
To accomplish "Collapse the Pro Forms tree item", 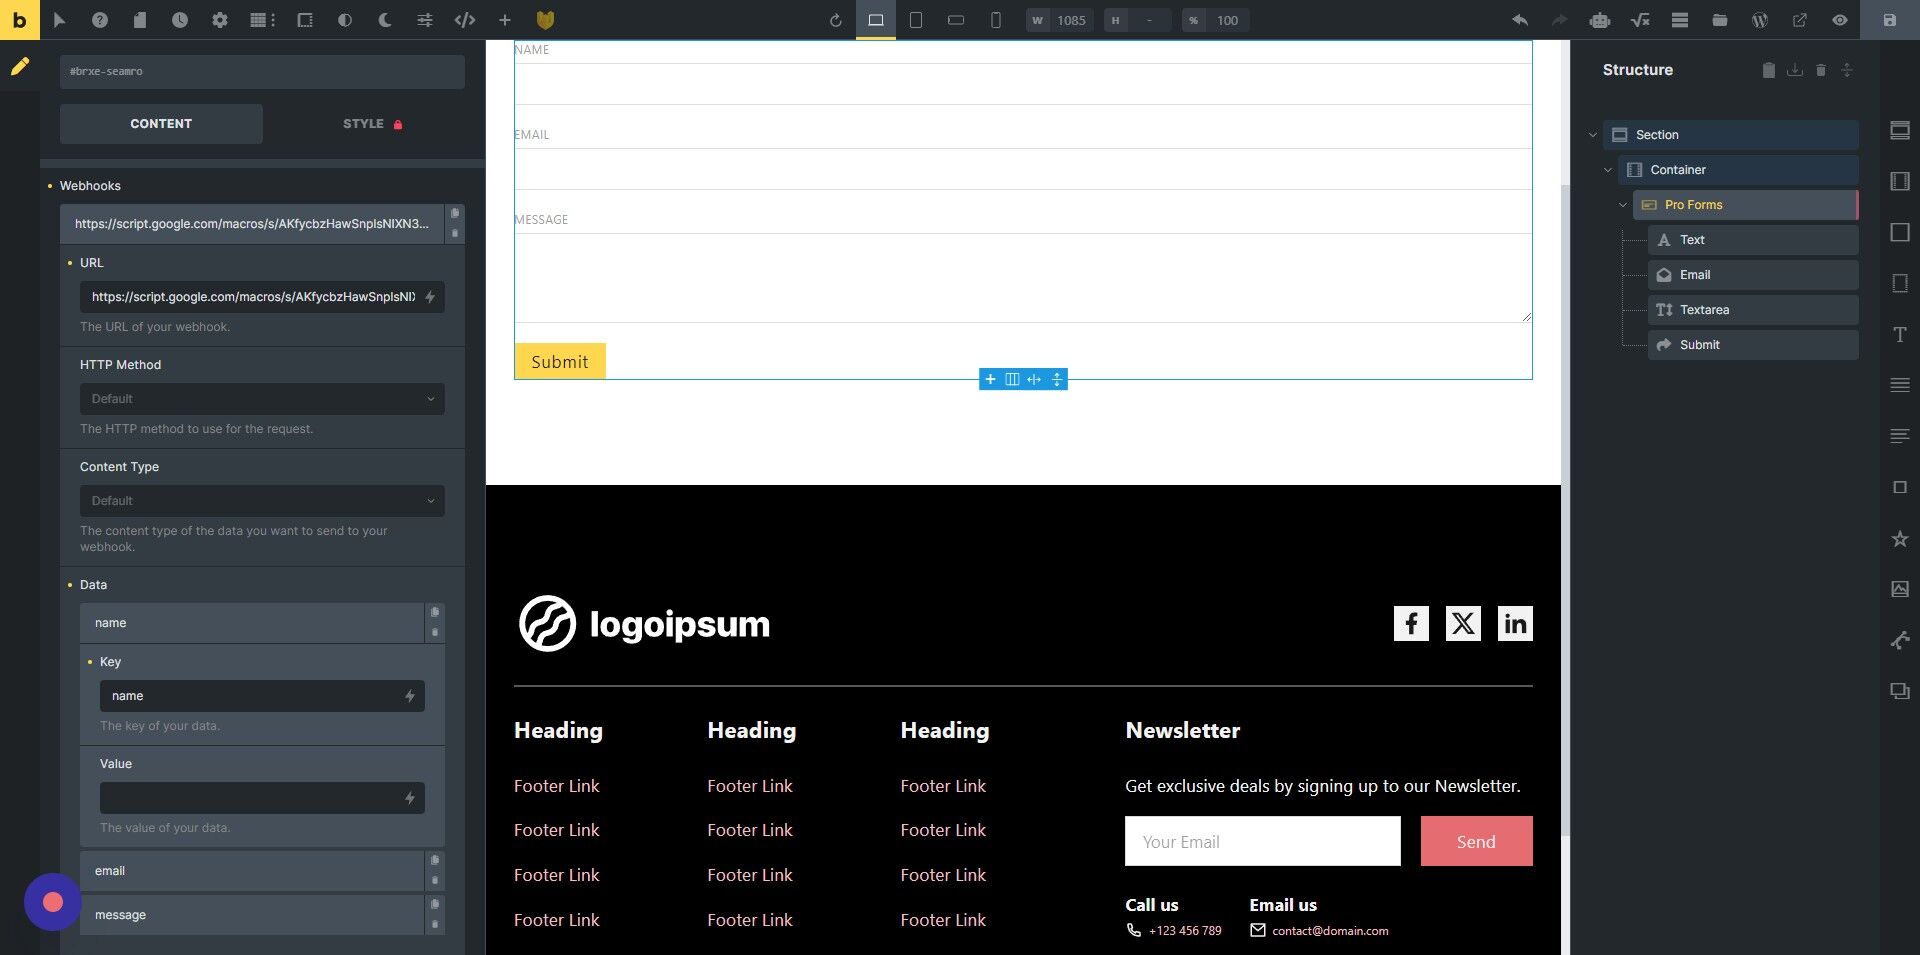I will pyautogui.click(x=1623, y=204).
